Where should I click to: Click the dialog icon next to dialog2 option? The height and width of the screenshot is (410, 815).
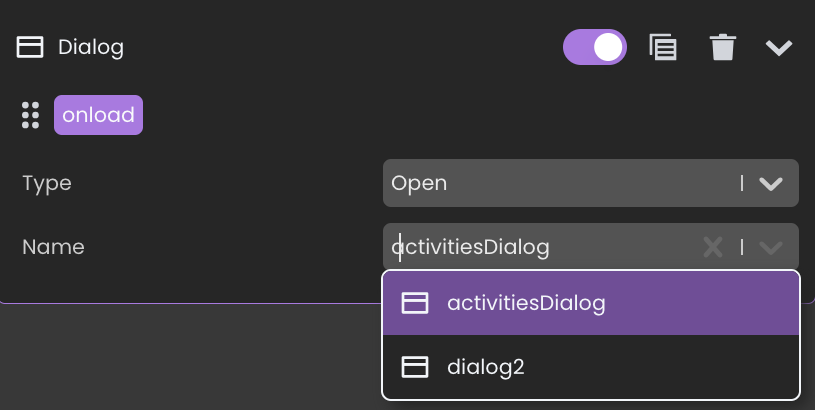point(415,367)
